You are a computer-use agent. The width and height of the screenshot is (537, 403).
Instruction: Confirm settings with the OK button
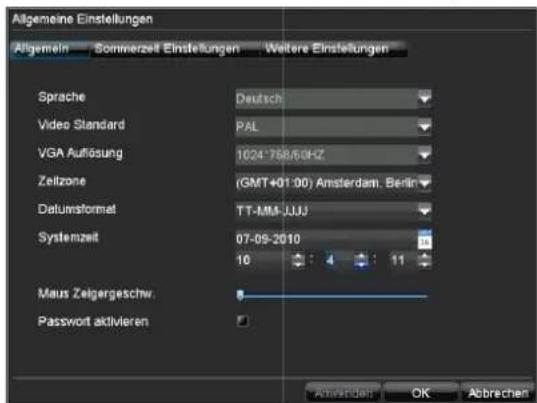coord(421,393)
